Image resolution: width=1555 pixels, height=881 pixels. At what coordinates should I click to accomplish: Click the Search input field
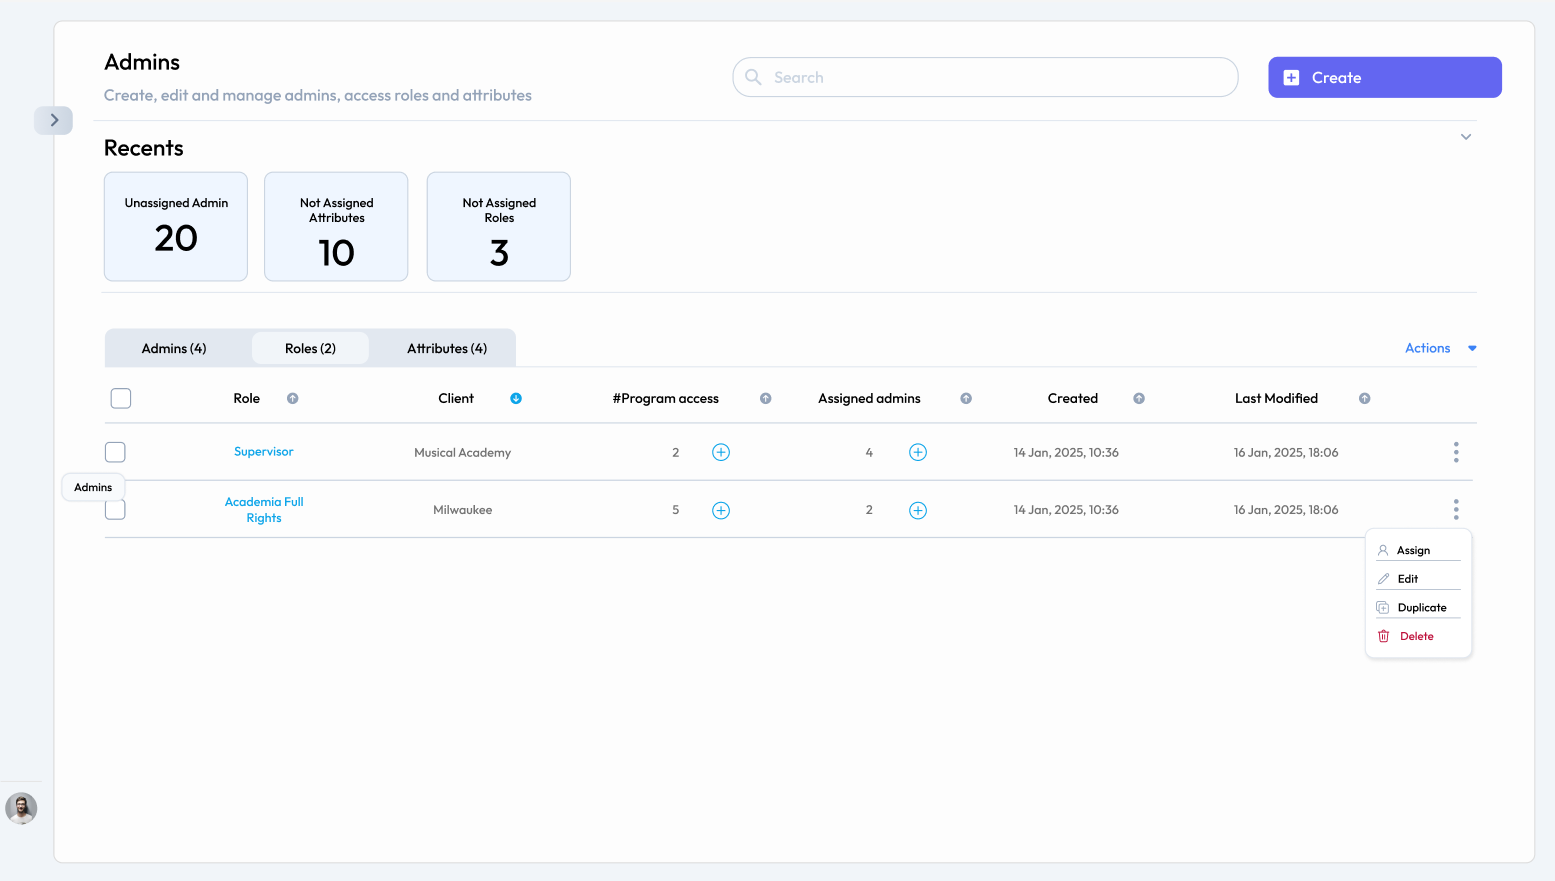pos(985,77)
